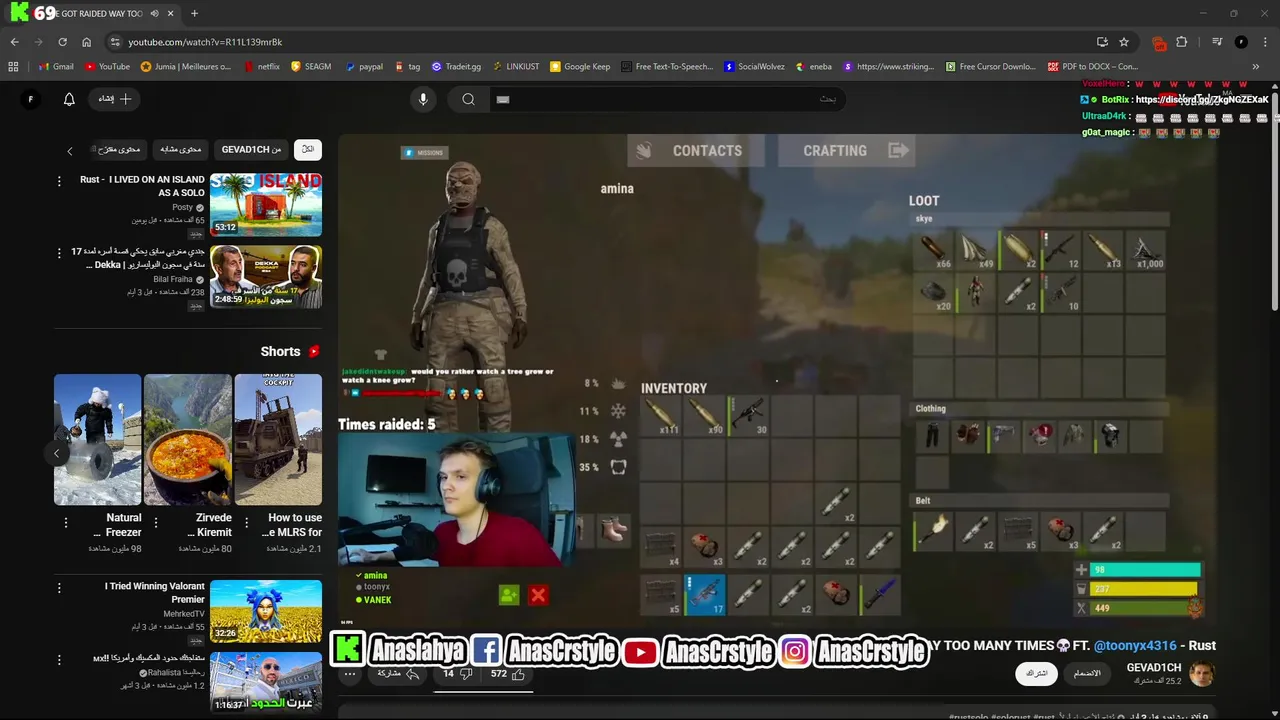Screen dimensions: 1280x720
Task: Open options menu for Natural Freezer short
Action: pos(66,523)
